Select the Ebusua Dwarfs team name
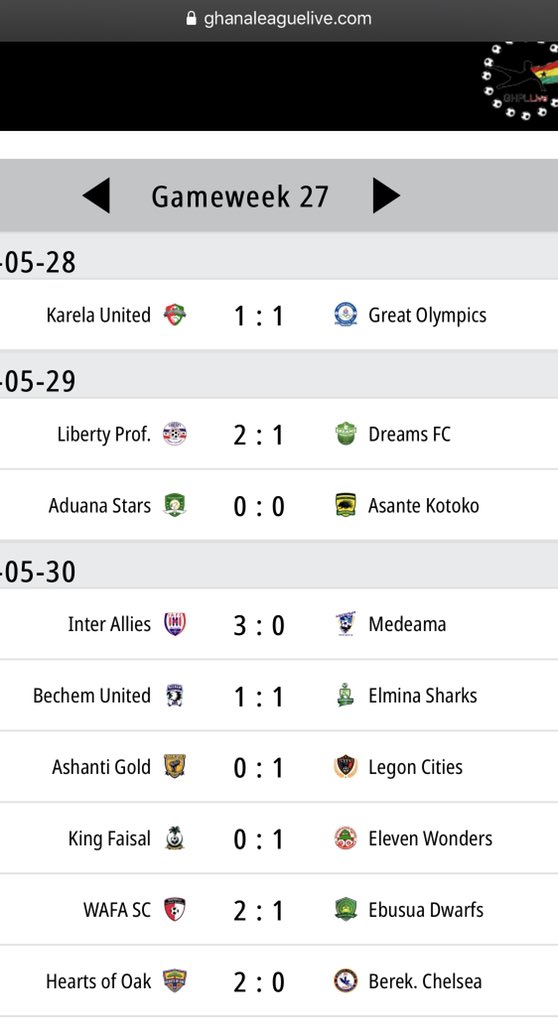Viewport: 558px width, 1024px height. pos(426,910)
